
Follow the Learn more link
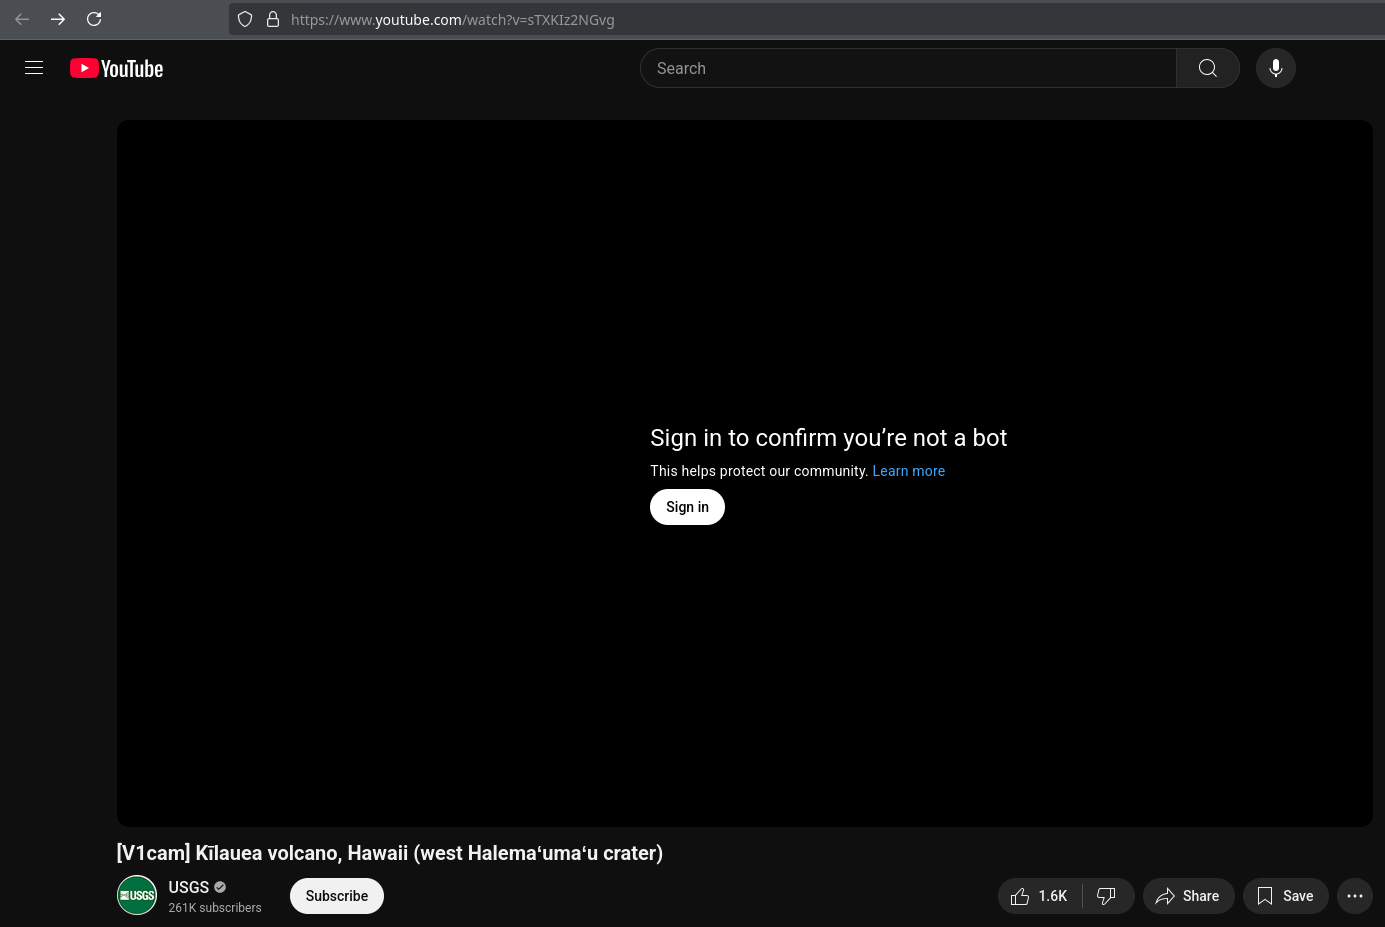coord(908,471)
